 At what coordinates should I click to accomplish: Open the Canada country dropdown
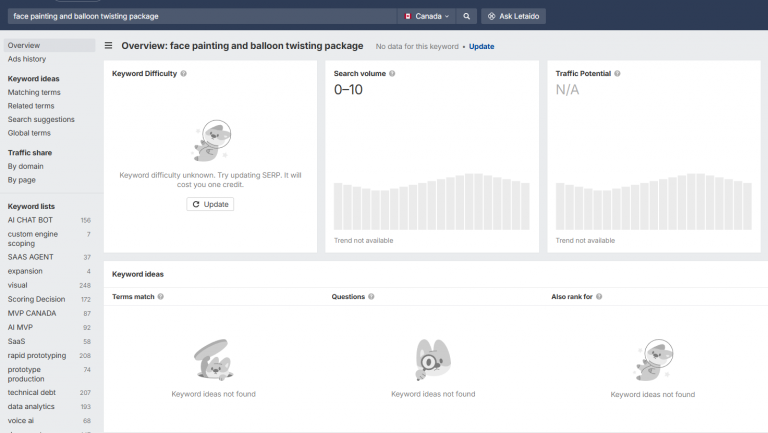427,16
